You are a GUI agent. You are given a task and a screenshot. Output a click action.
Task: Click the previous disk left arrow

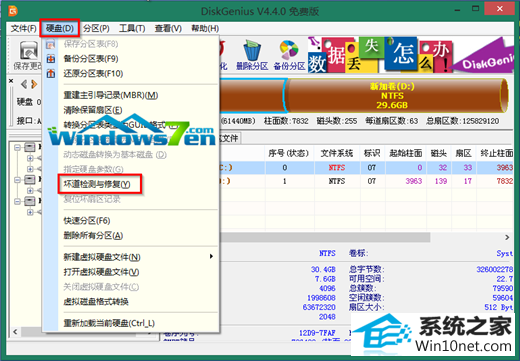24,84
